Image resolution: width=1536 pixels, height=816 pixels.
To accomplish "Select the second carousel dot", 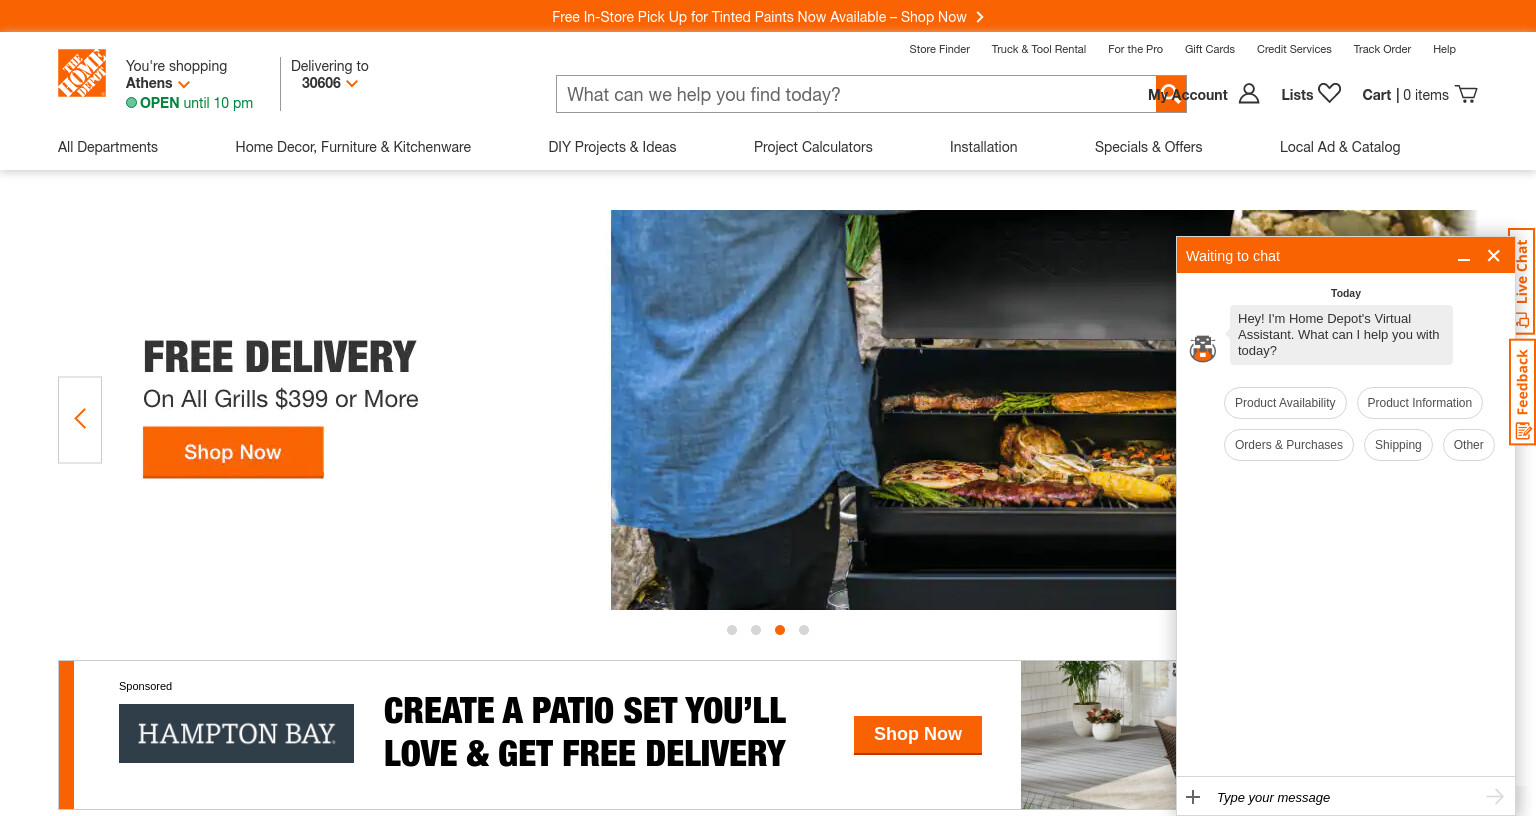I will pos(756,630).
